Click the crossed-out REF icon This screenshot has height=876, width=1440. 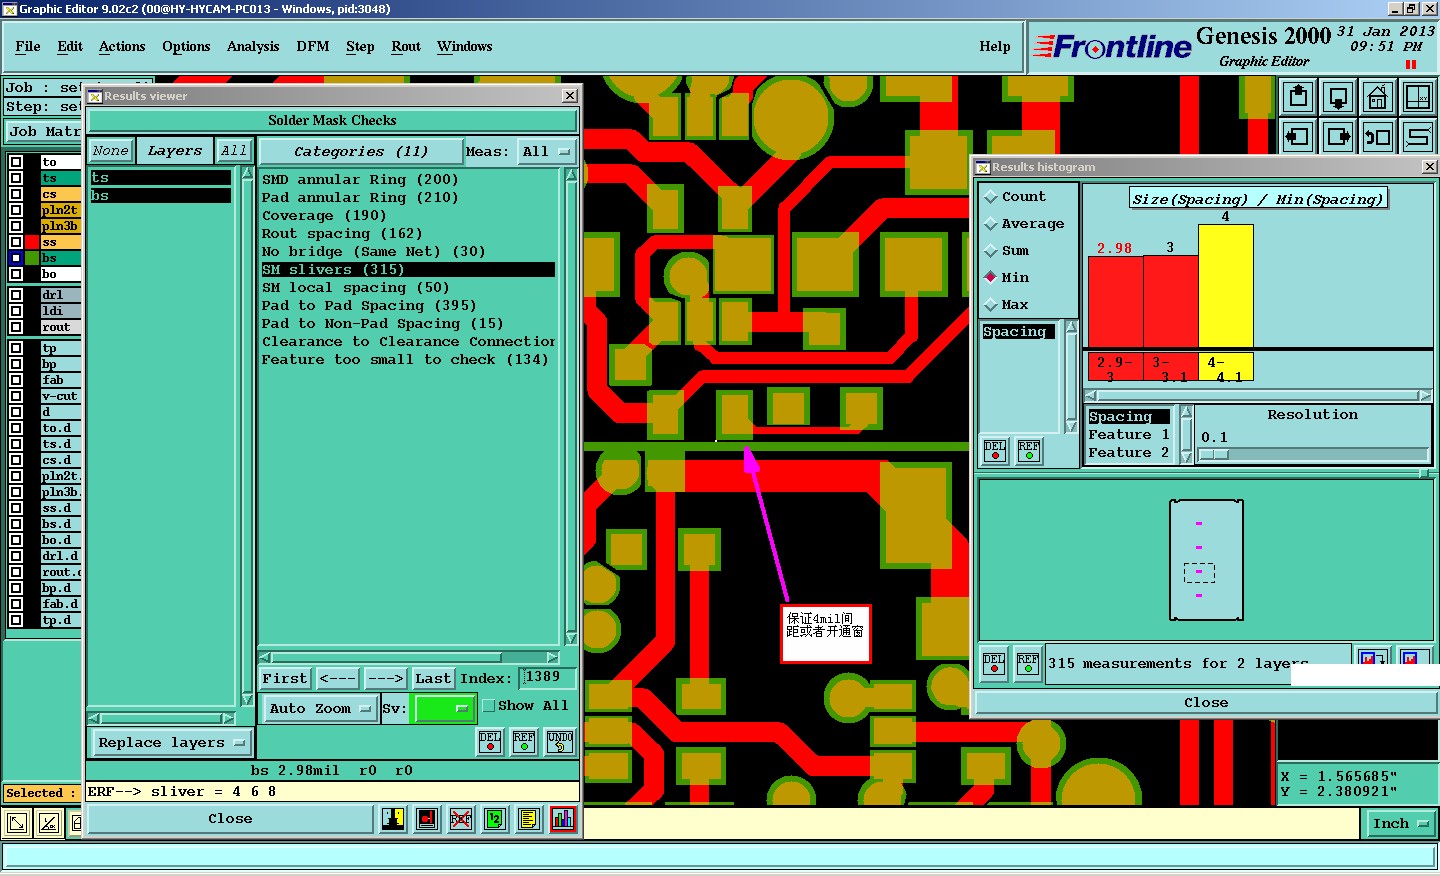tap(461, 819)
